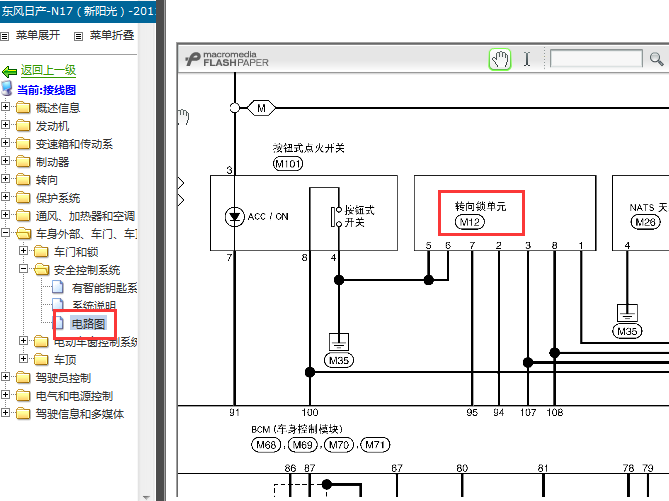Click the 车顶 folder icon
Viewport: 669px width, 501px height.
[41, 359]
